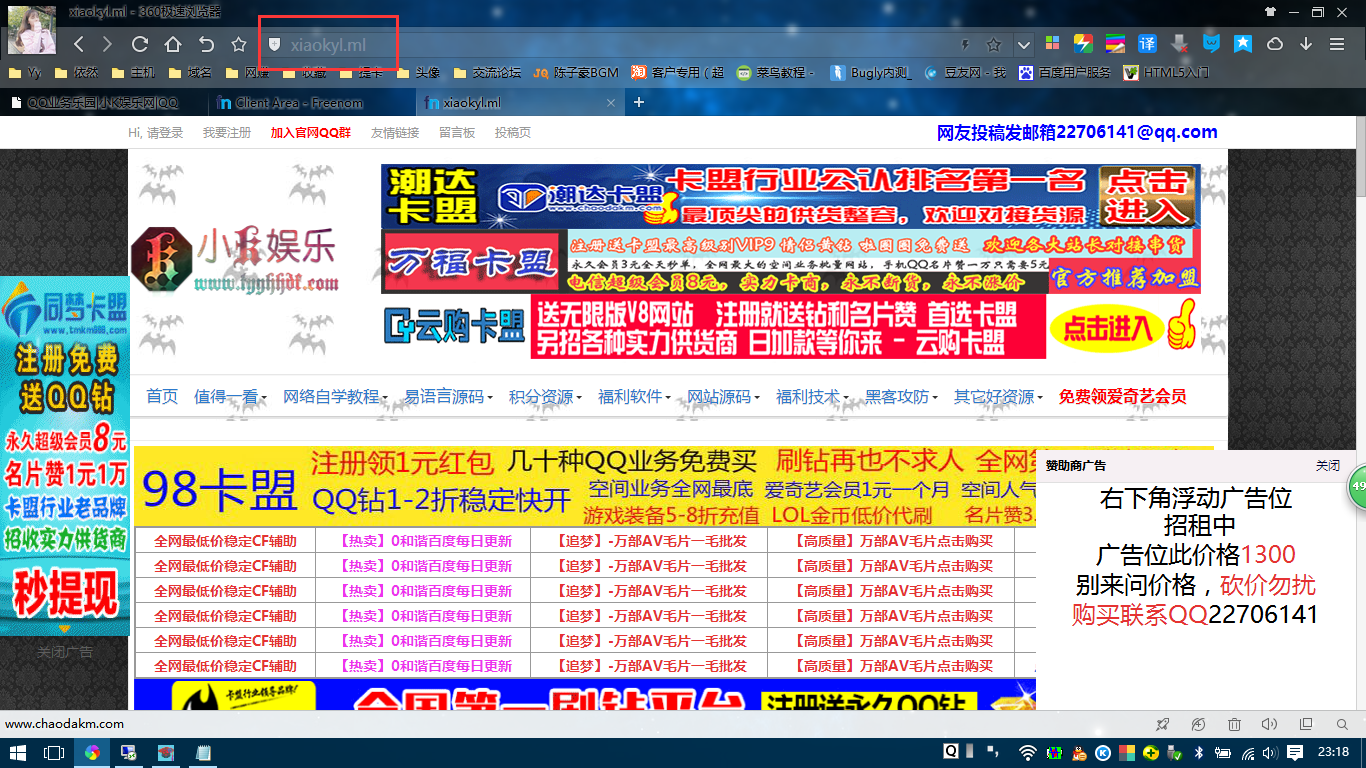The width and height of the screenshot is (1366, 768).
Task: Click 免费领爱奇艺会员 nav link
Action: click(1123, 396)
